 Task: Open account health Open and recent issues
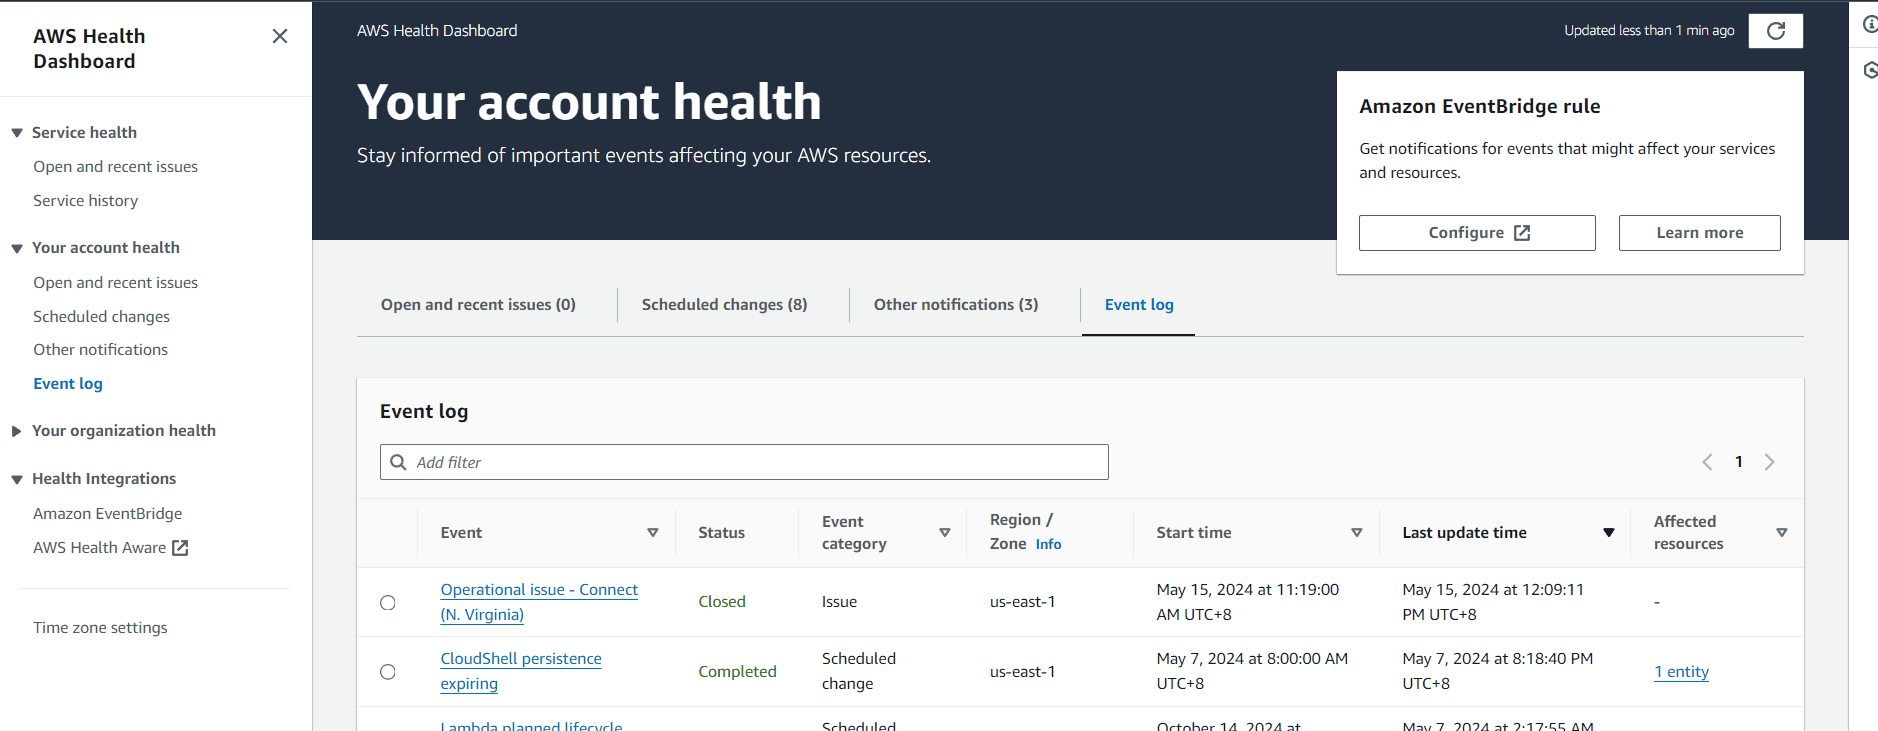click(115, 283)
